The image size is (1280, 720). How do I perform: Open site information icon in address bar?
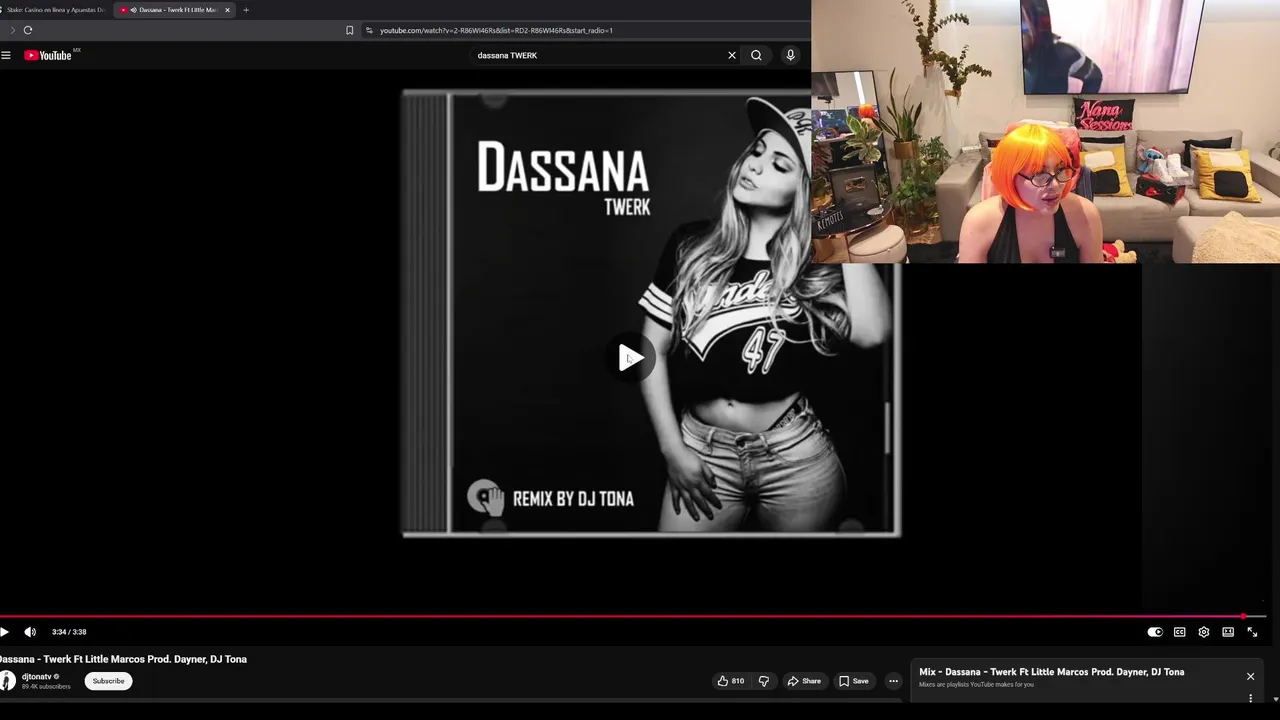369,30
